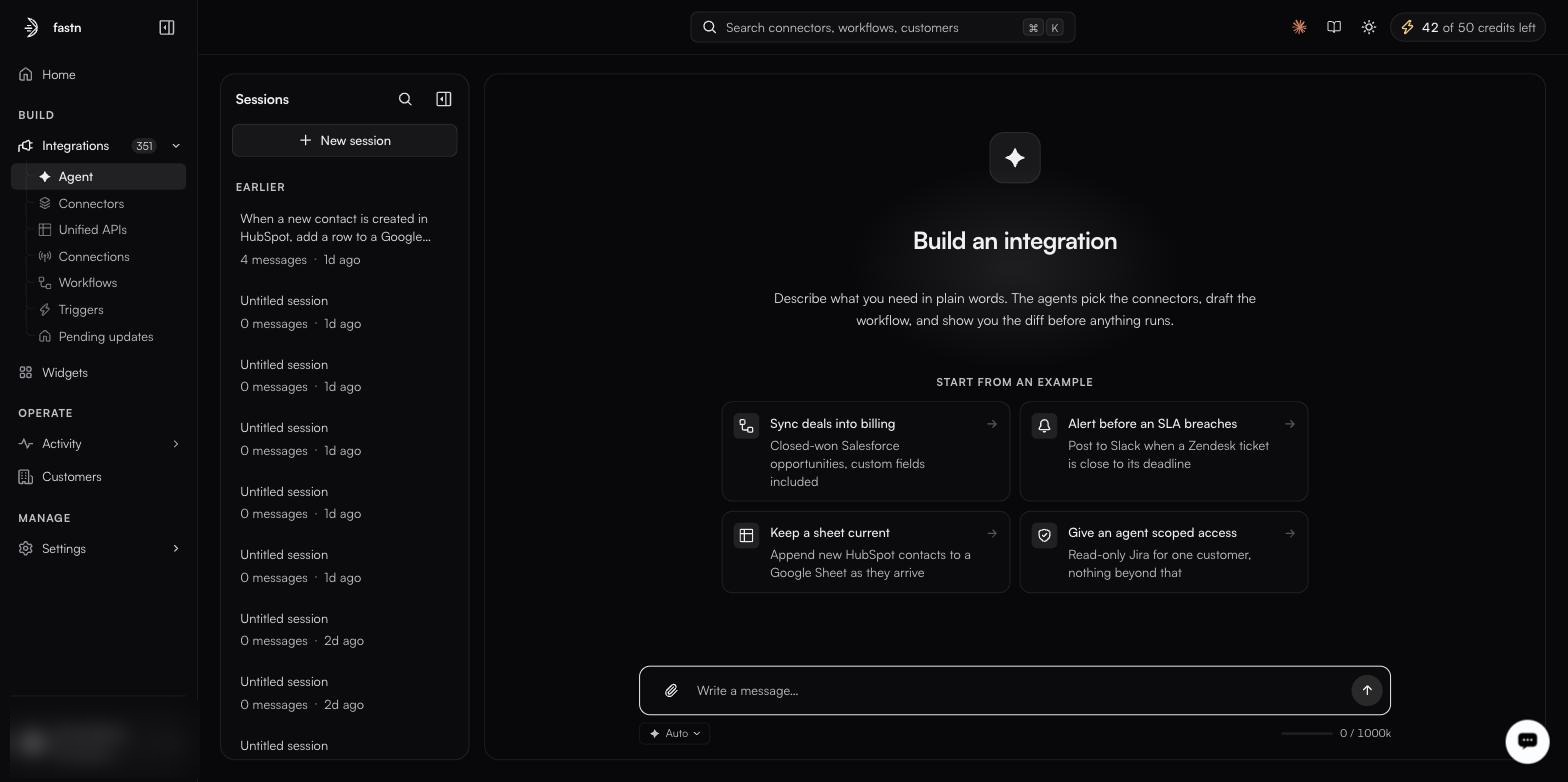Screen dimensions: 1568x782
Task: Click the fastn logo icon
Action: [x=31, y=27]
